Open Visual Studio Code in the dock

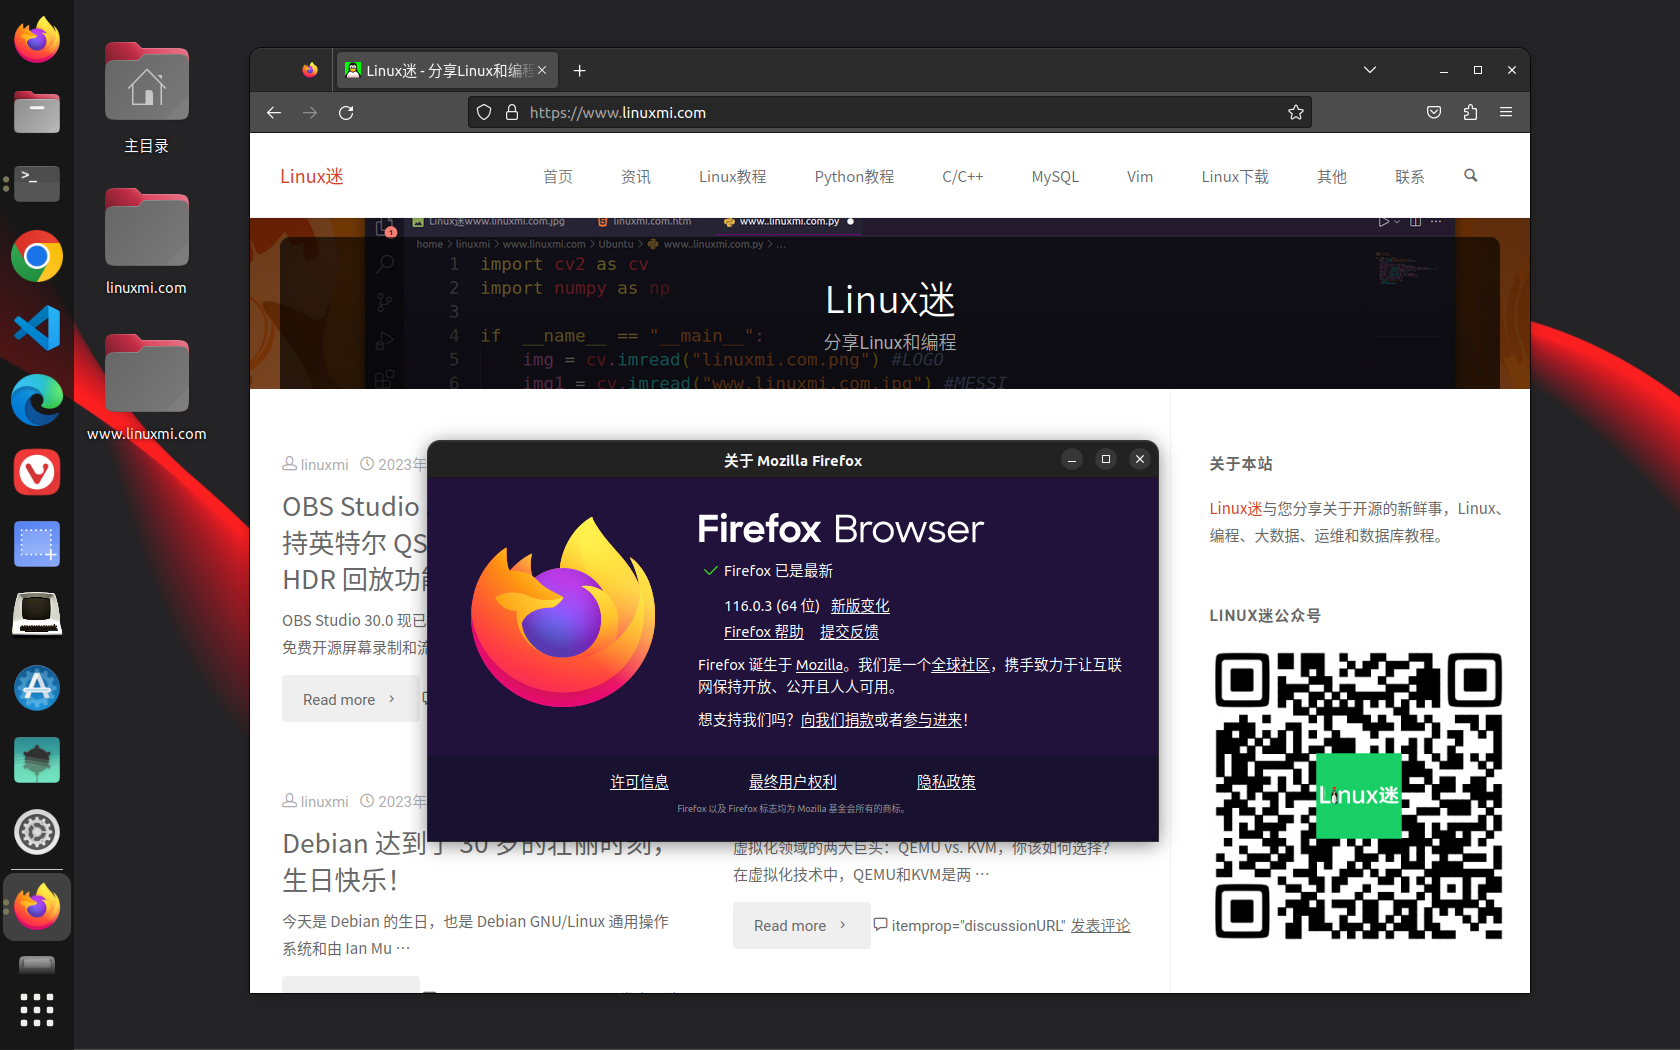[x=37, y=328]
